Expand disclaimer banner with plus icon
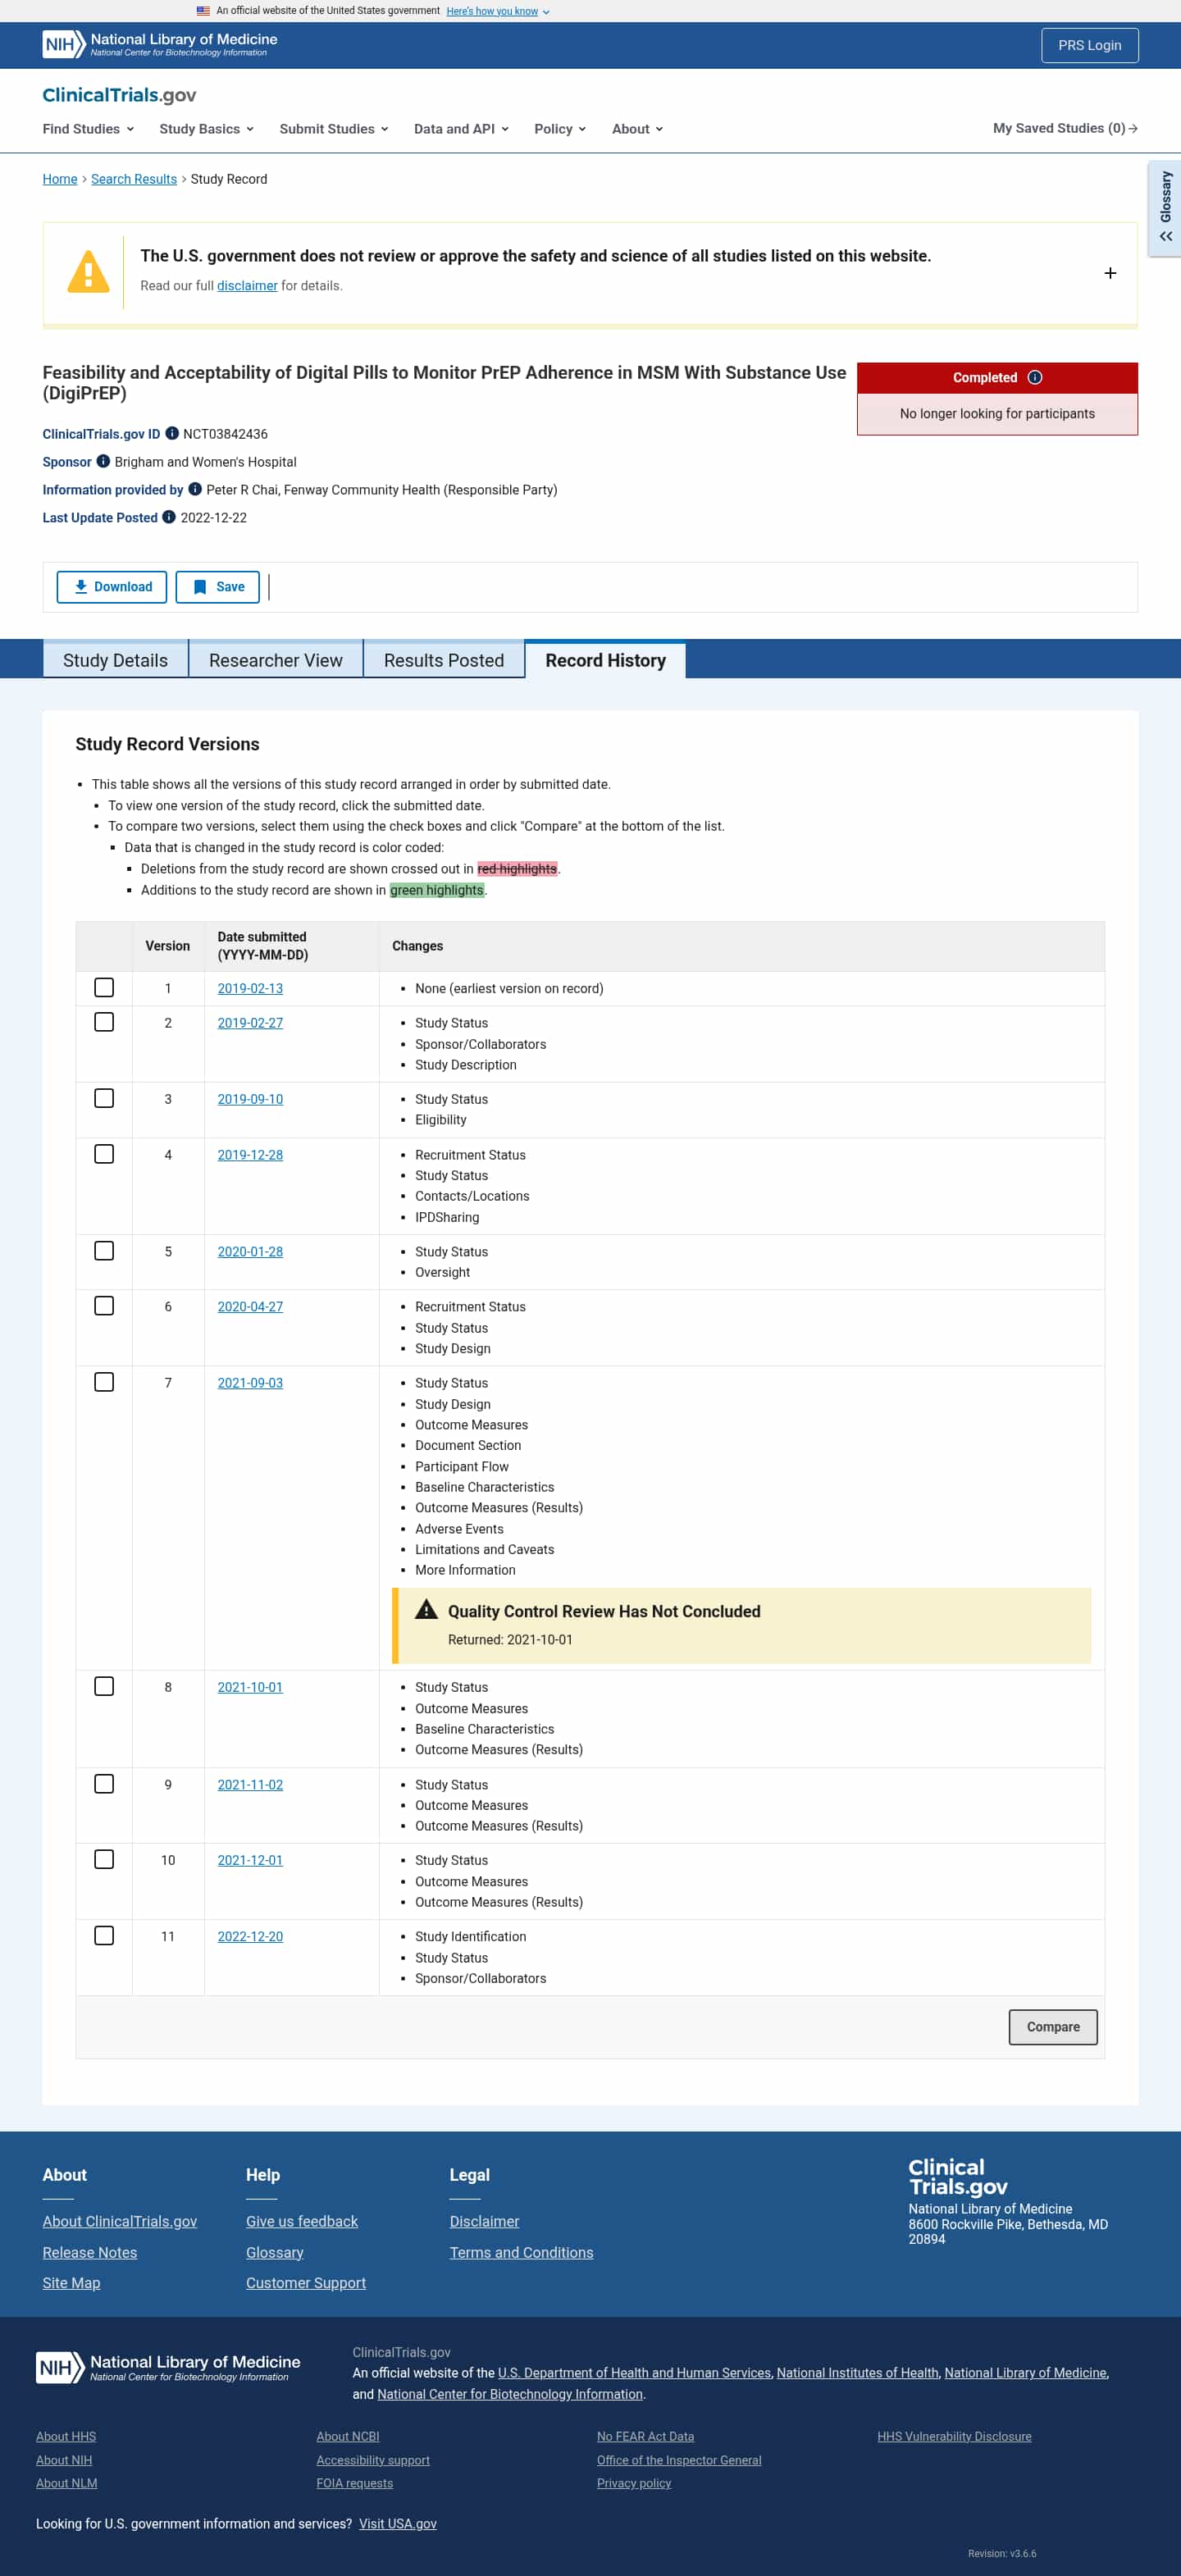The height and width of the screenshot is (2576, 1181). coord(1110,273)
